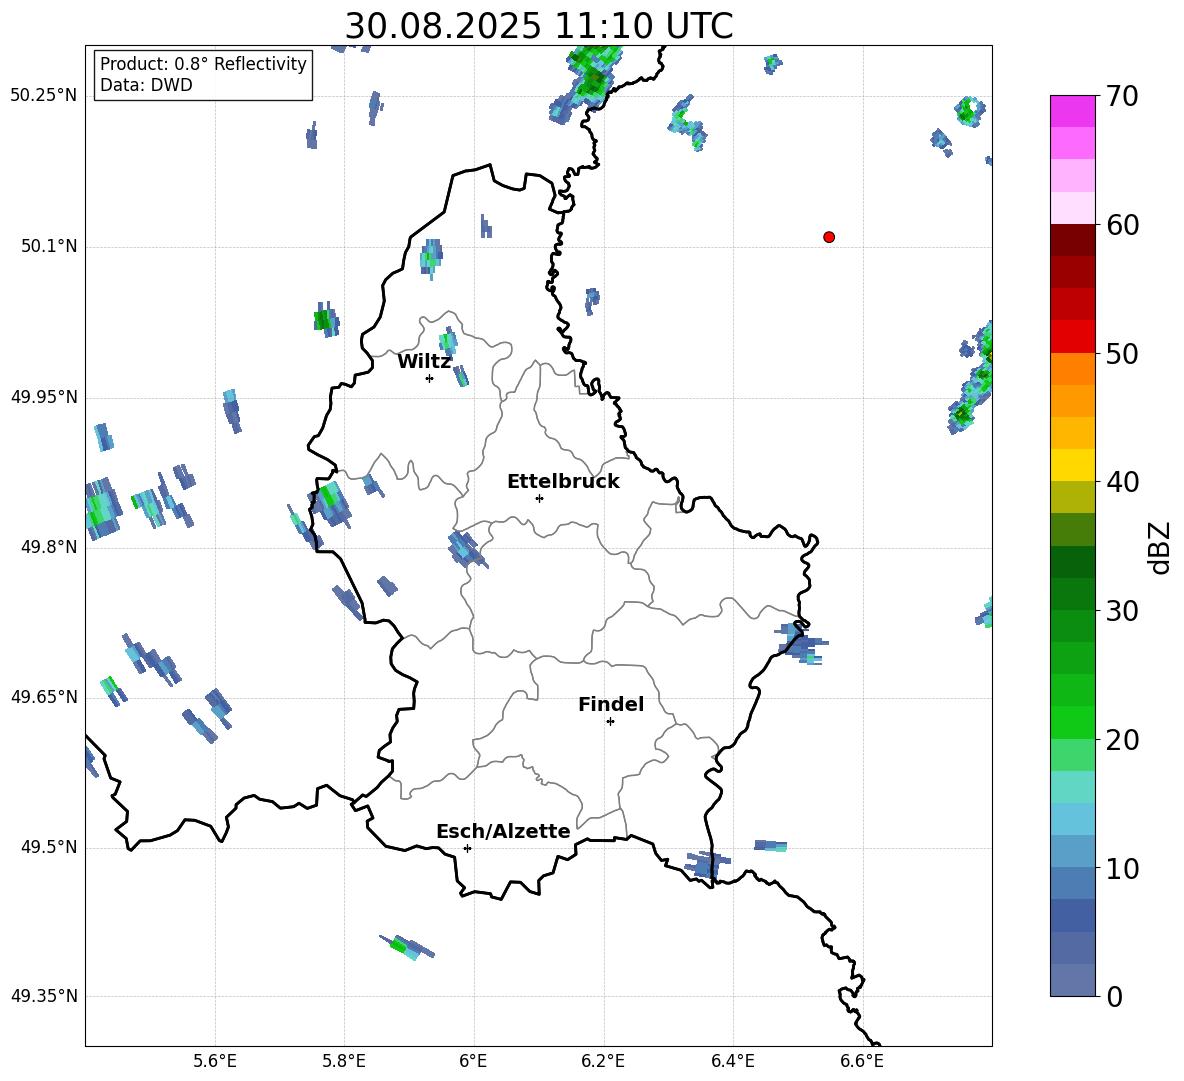Select the bright red swatch just above 50 dBZ
The height and width of the screenshot is (1081, 1184).
click(x=1073, y=336)
